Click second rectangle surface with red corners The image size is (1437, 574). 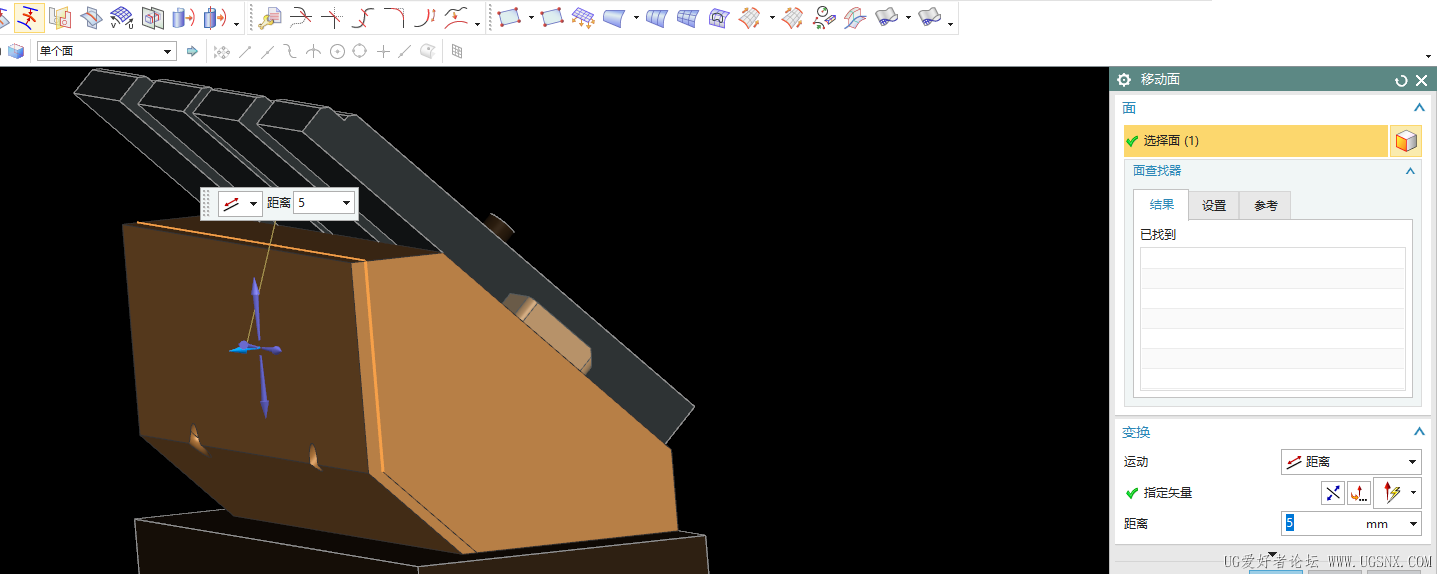(551, 17)
